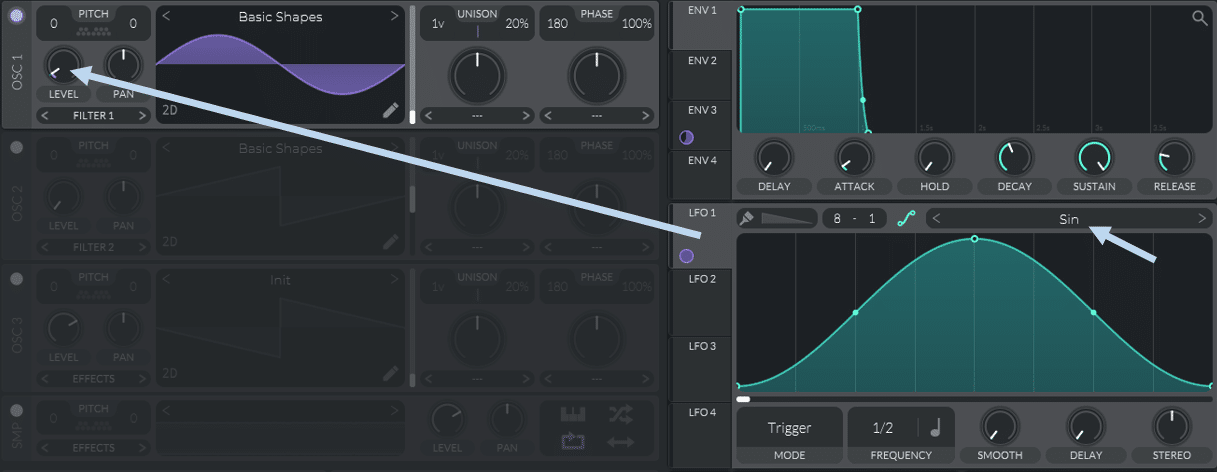Select next OSC 1 unison stack type
Viewport: 1217px width, 472px height.
(524, 116)
